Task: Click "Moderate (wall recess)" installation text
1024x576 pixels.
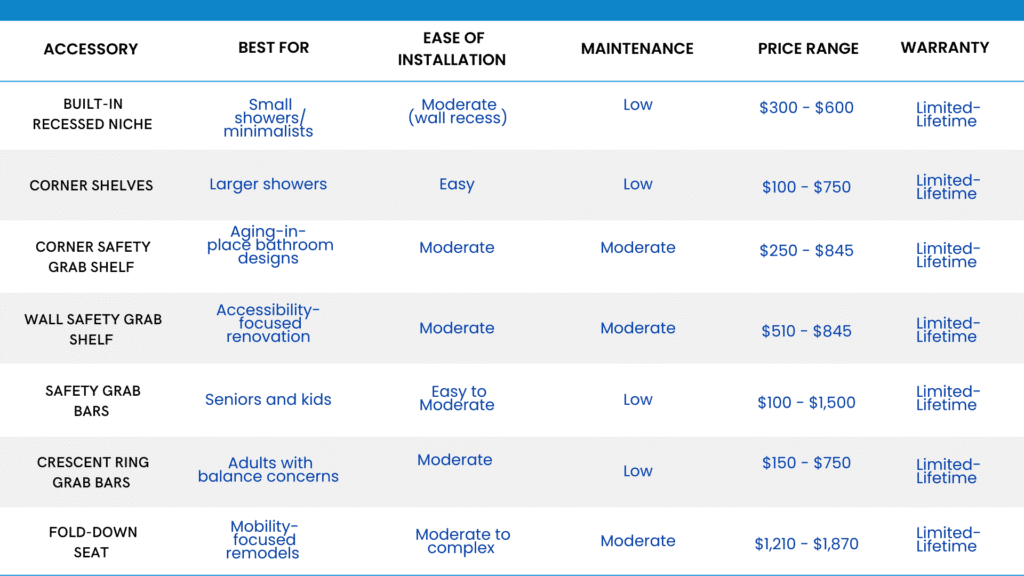Action: tap(458, 111)
